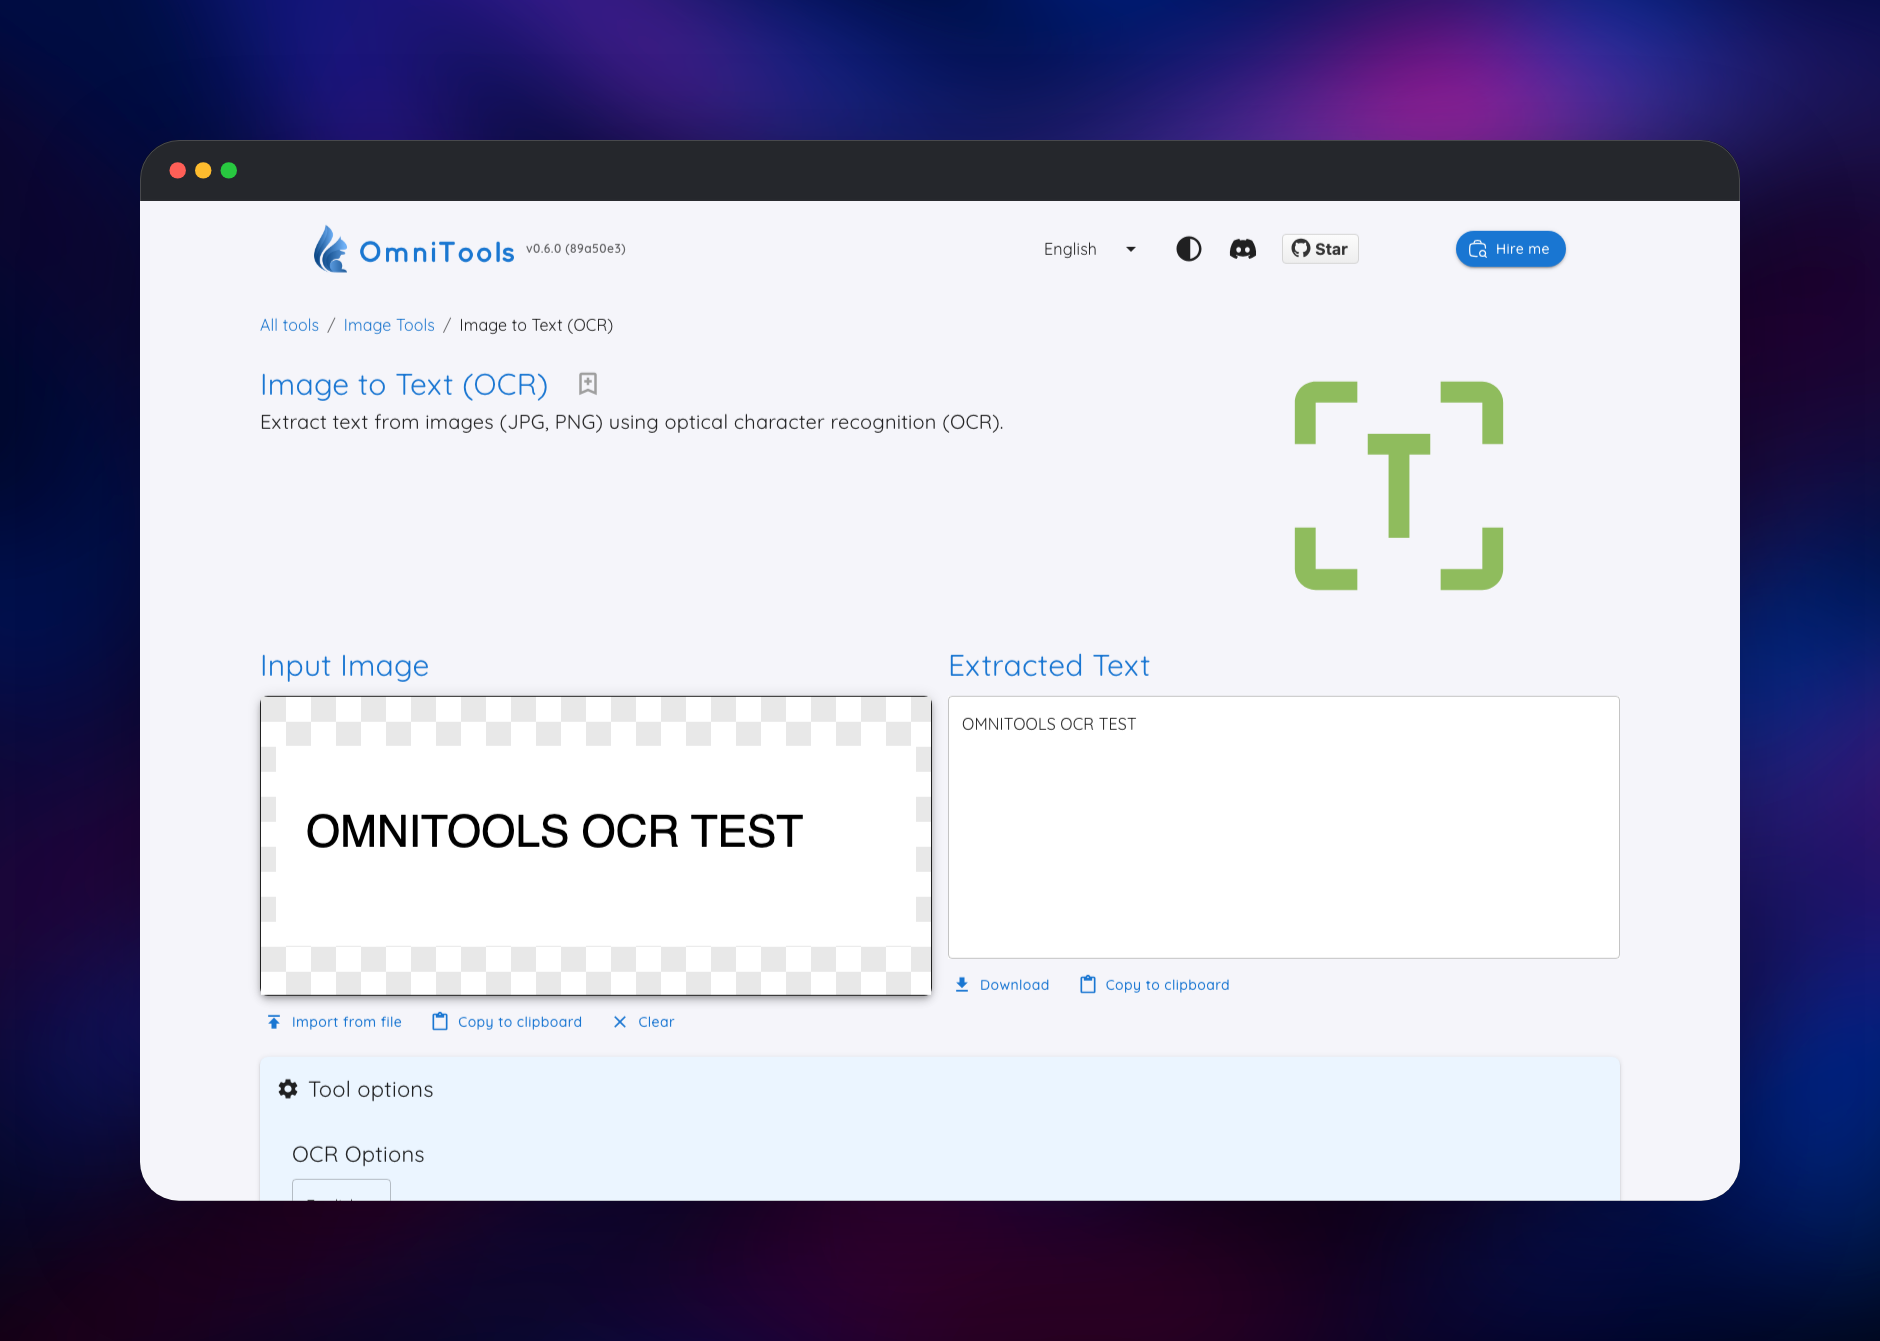Click the Tool options gear icon
Viewport: 1880px width, 1341px height.
coord(288,1089)
